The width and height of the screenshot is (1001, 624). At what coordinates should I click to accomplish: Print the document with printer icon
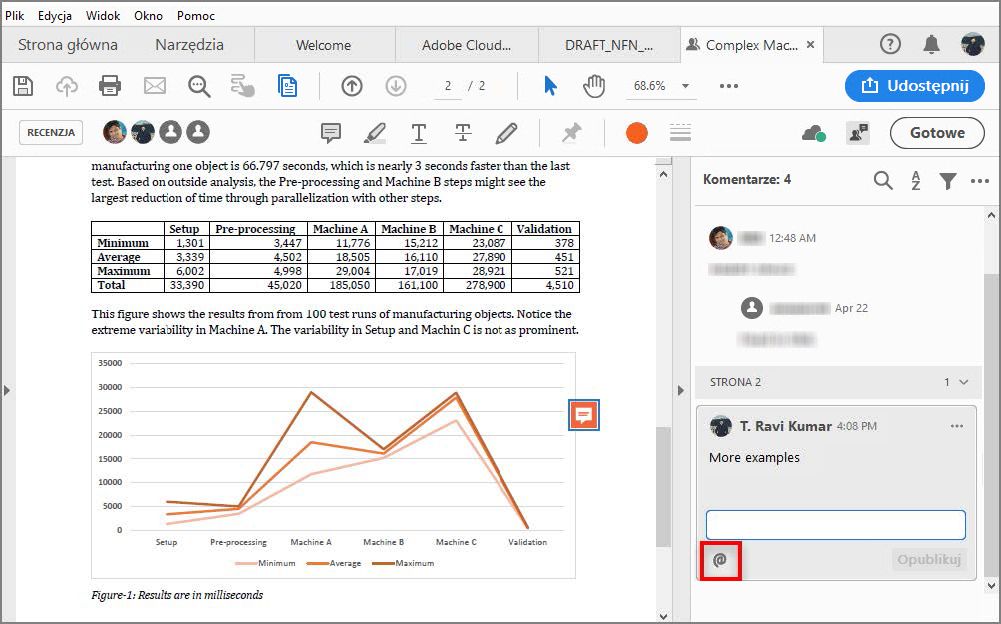pyautogui.click(x=110, y=86)
